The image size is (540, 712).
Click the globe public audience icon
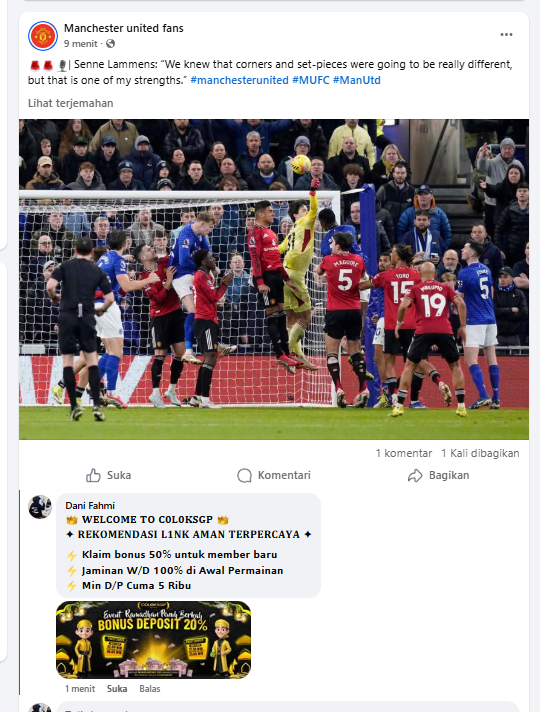110,44
